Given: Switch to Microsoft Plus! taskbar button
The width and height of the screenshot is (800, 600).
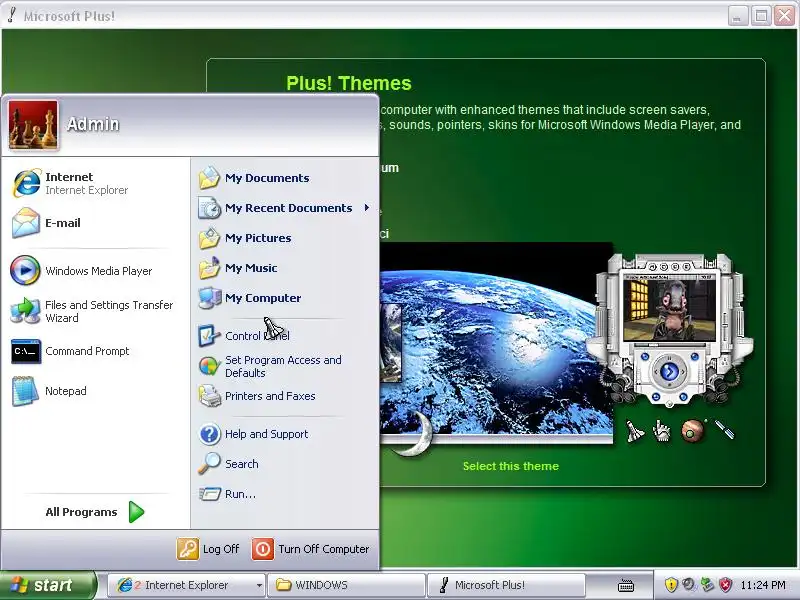Looking at the screenshot, I should [505, 585].
